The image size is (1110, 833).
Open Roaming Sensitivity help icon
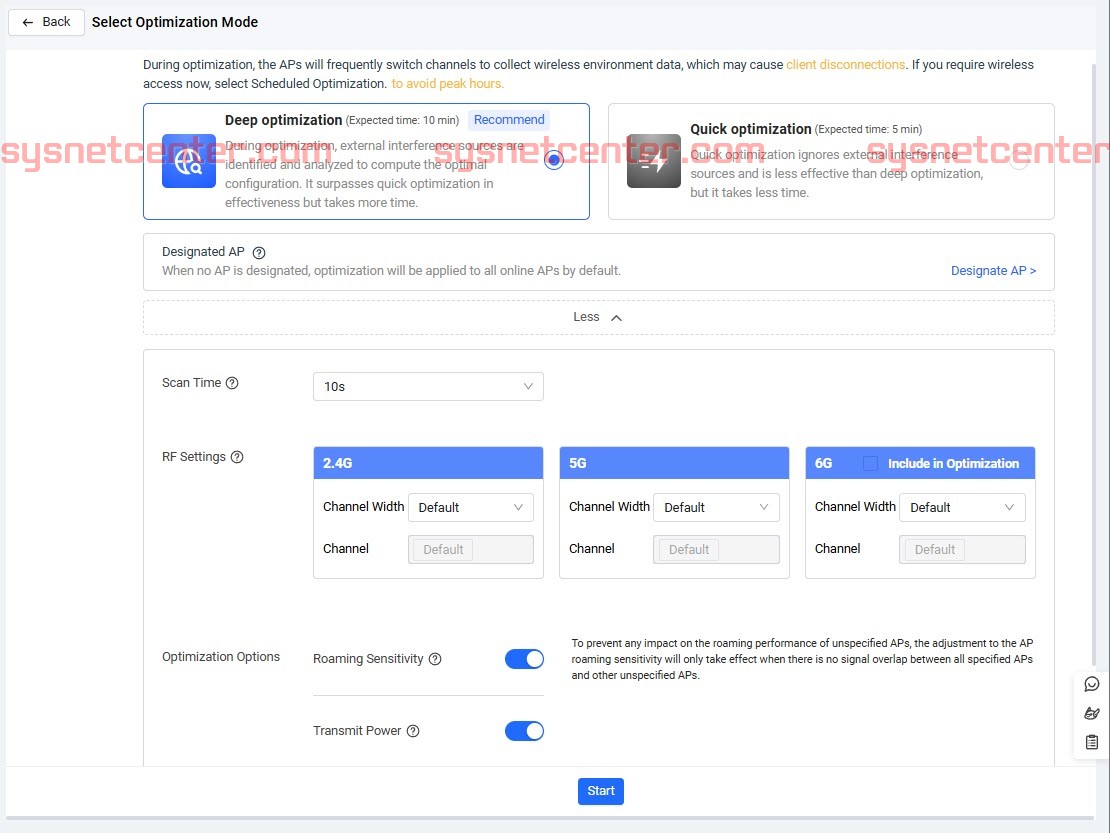[x=435, y=659]
